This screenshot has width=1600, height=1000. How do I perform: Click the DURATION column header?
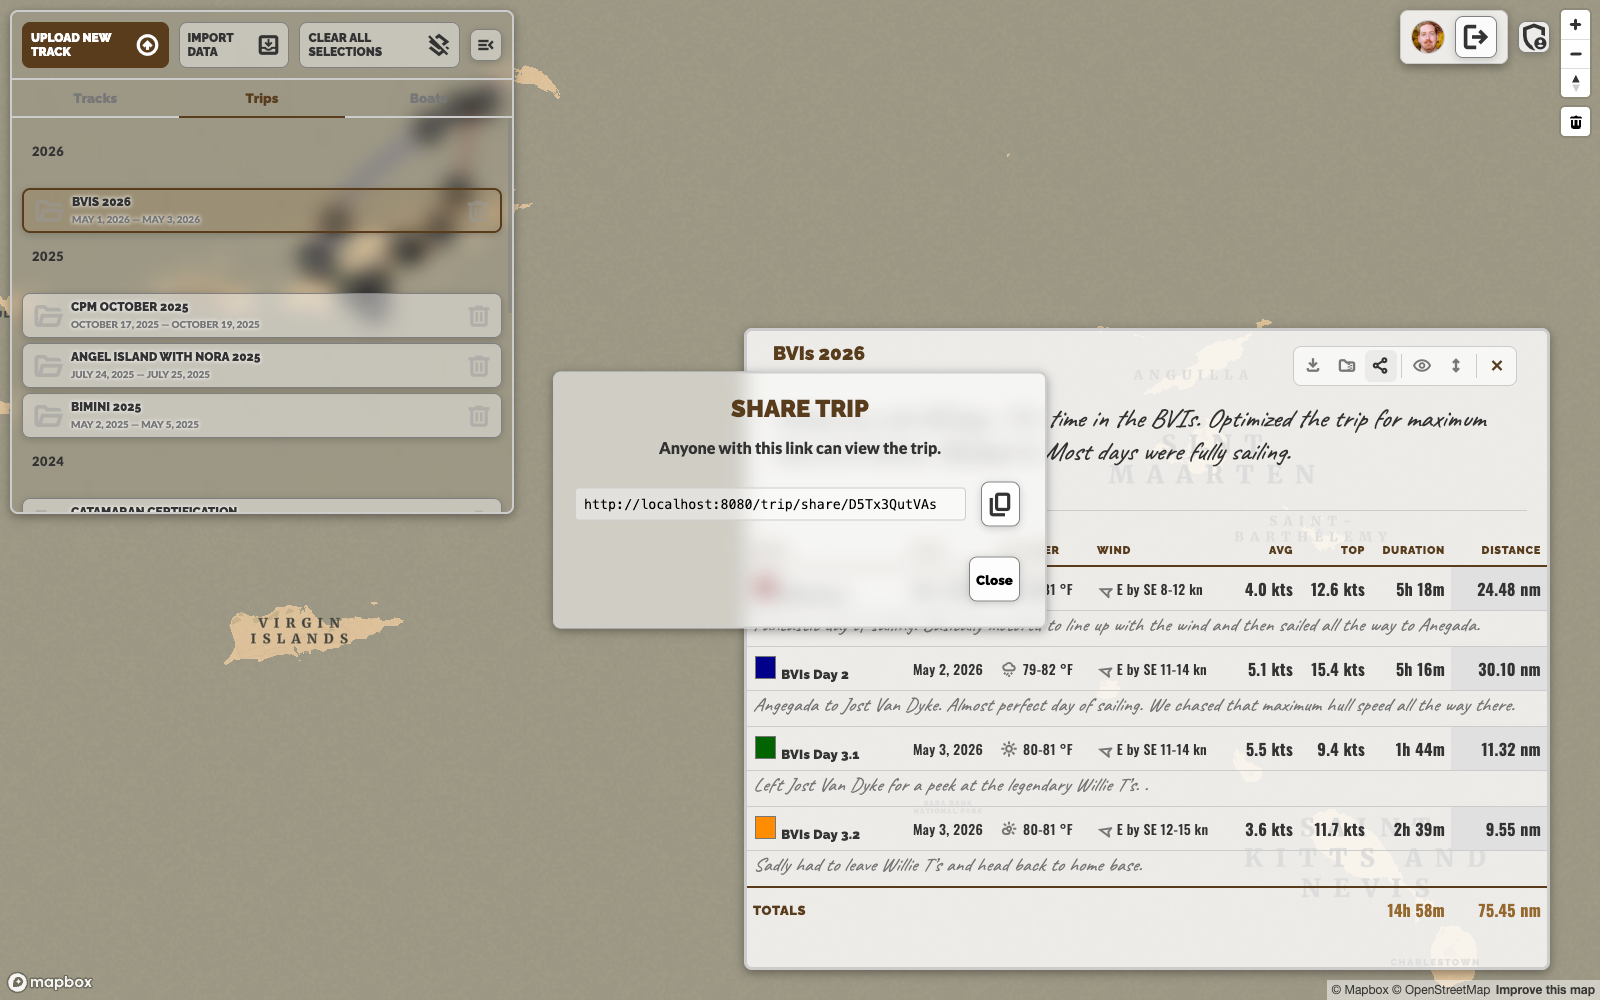1413,550
